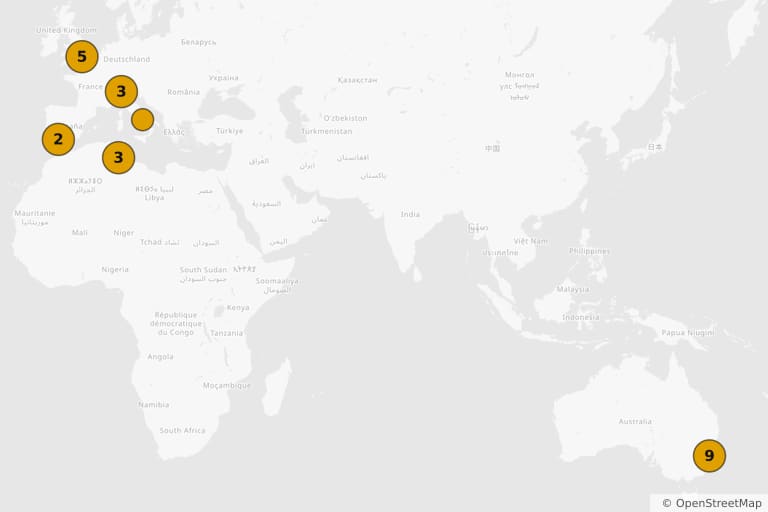Click the Kenya map label

pyautogui.click(x=238, y=308)
